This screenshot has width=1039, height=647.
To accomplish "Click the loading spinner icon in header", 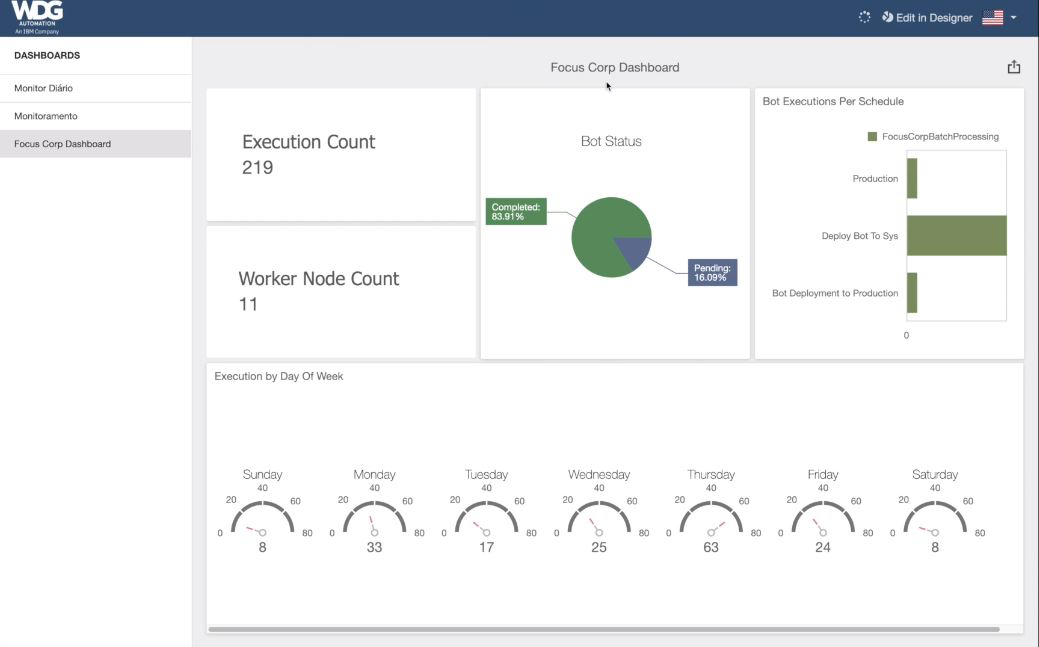I will [864, 17].
